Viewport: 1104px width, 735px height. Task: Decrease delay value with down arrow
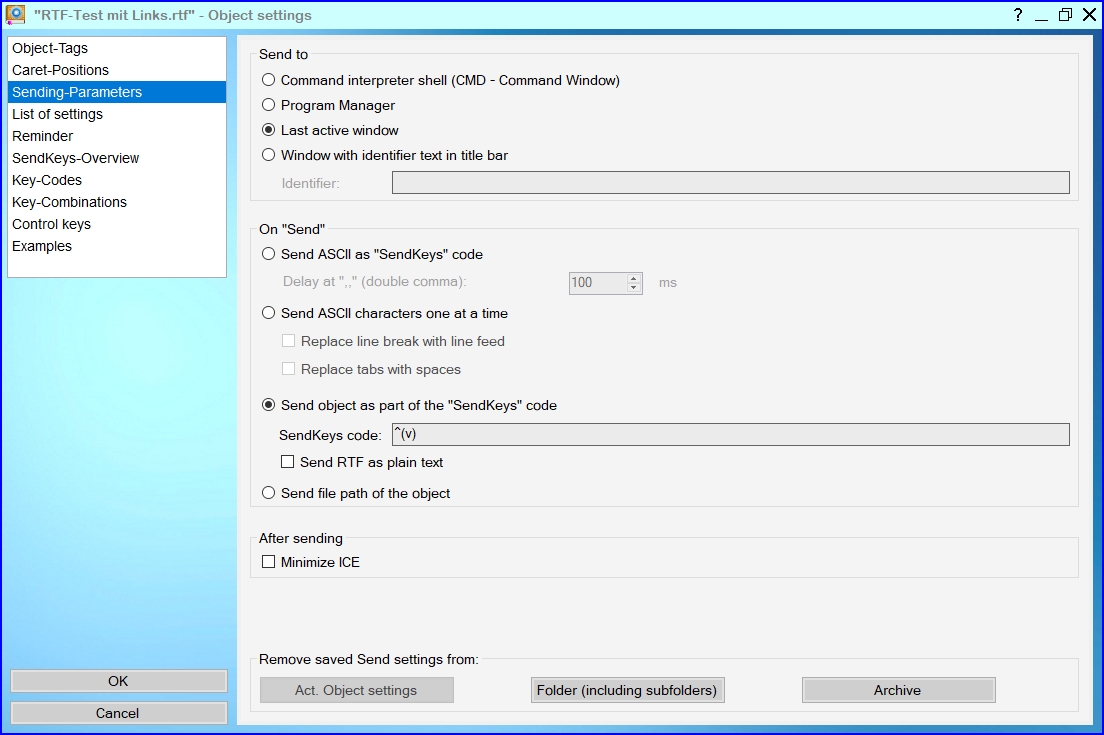[633, 288]
